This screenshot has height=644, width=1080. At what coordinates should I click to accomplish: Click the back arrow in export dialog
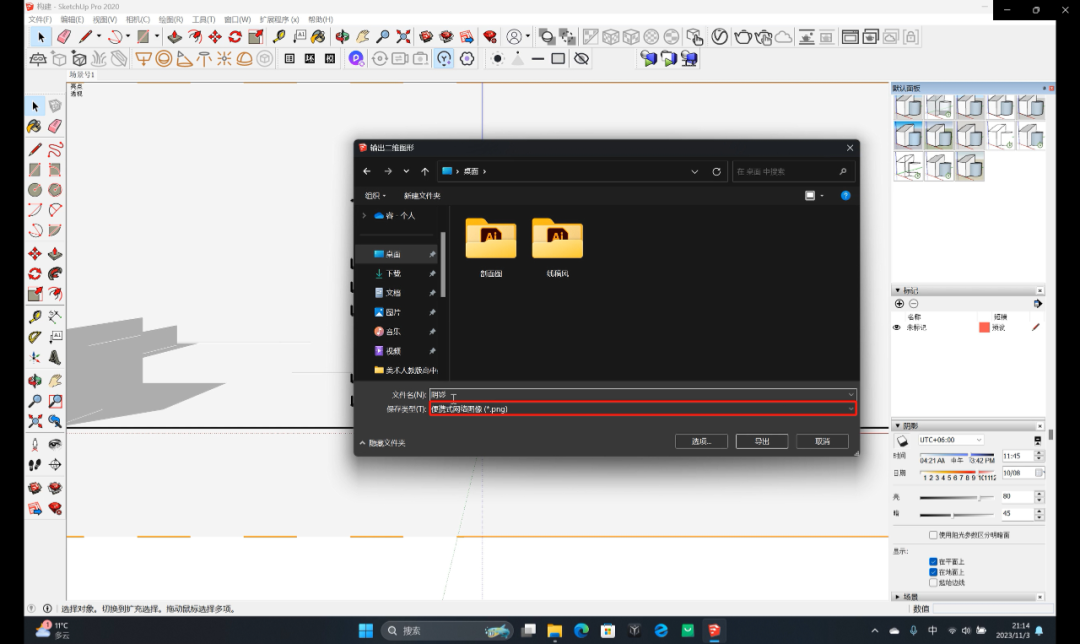point(367,172)
